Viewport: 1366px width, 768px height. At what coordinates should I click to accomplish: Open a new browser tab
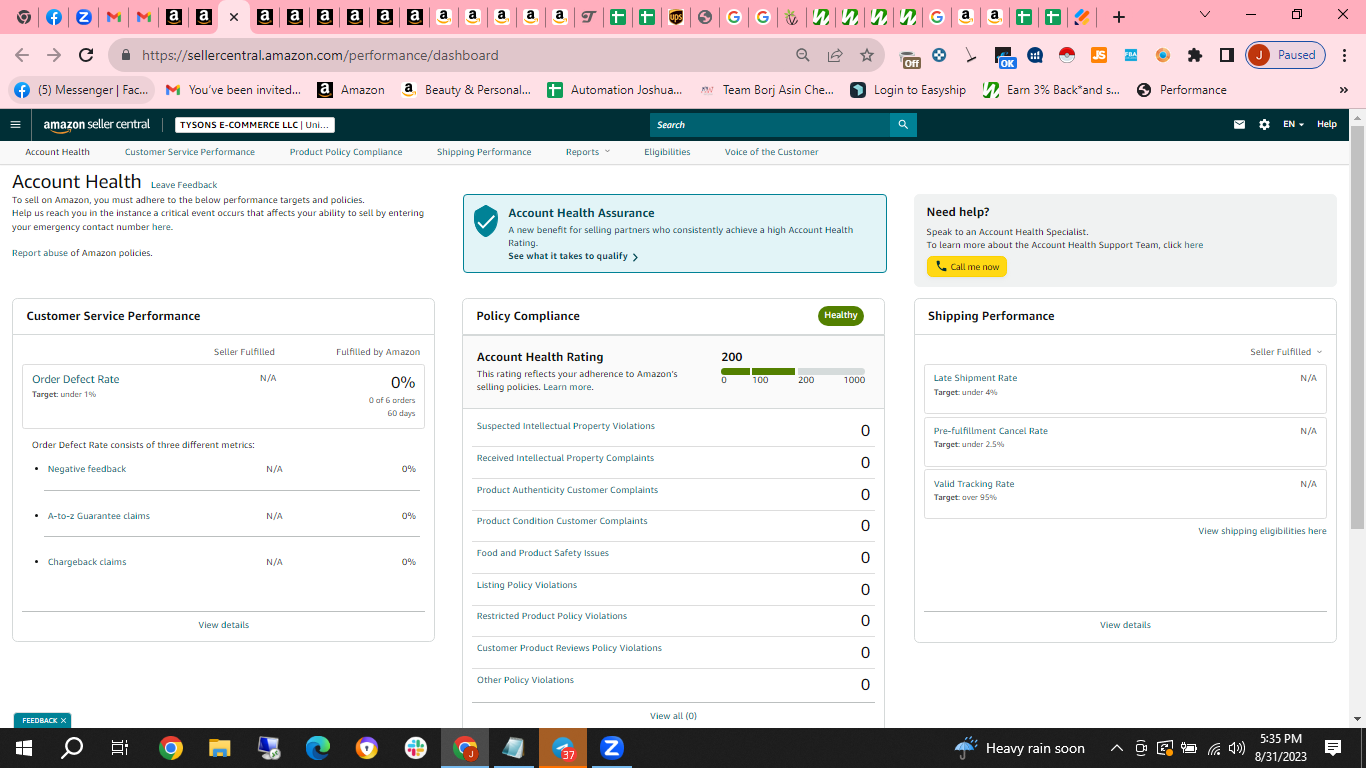1119,17
